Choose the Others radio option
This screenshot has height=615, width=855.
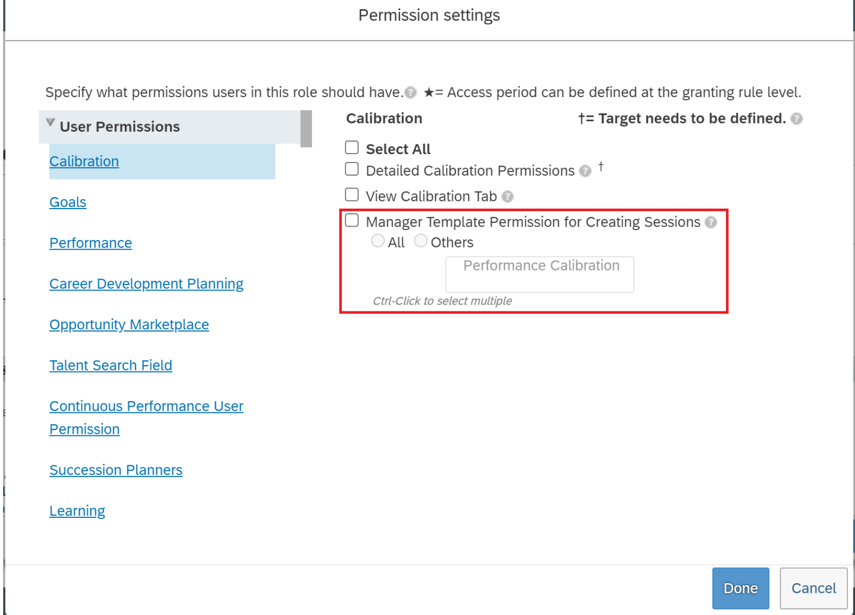coord(421,241)
